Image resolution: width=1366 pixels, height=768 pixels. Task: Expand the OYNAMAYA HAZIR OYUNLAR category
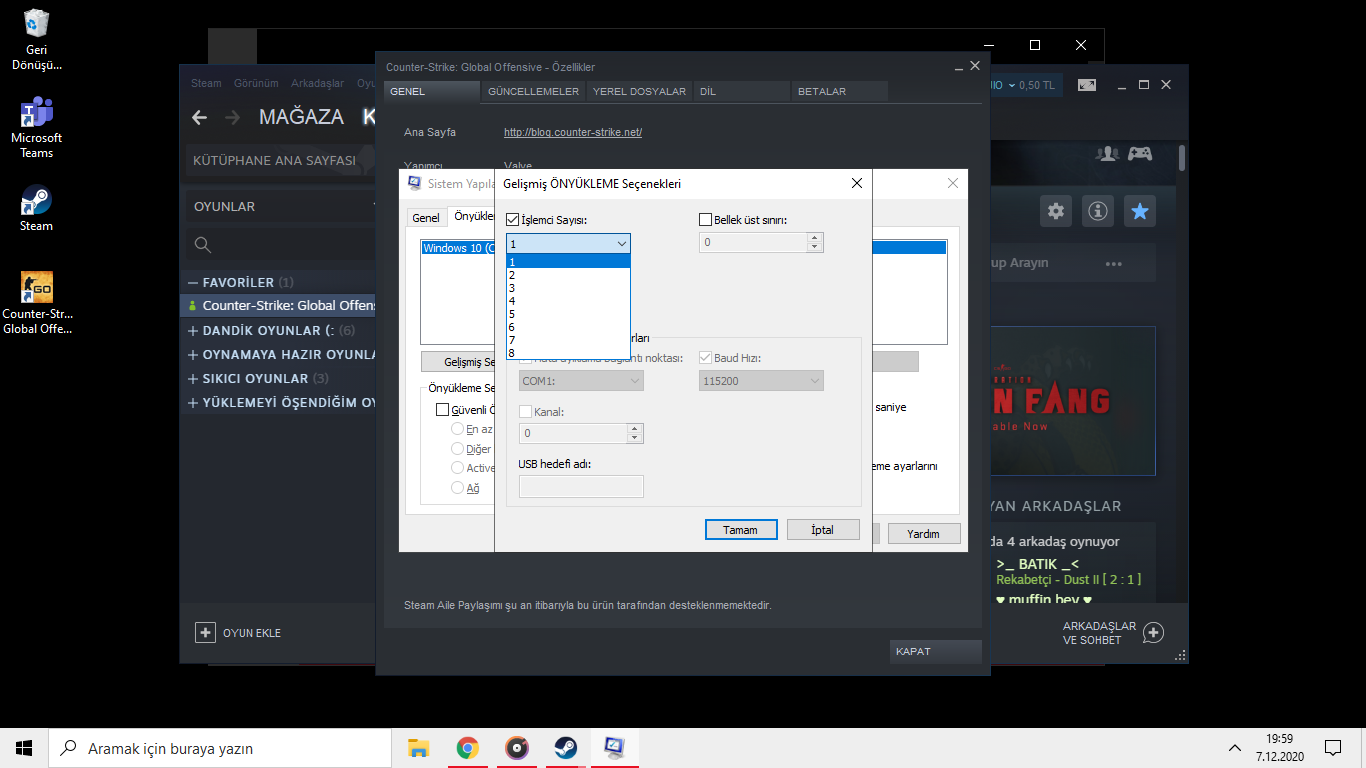pyautogui.click(x=194, y=354)
